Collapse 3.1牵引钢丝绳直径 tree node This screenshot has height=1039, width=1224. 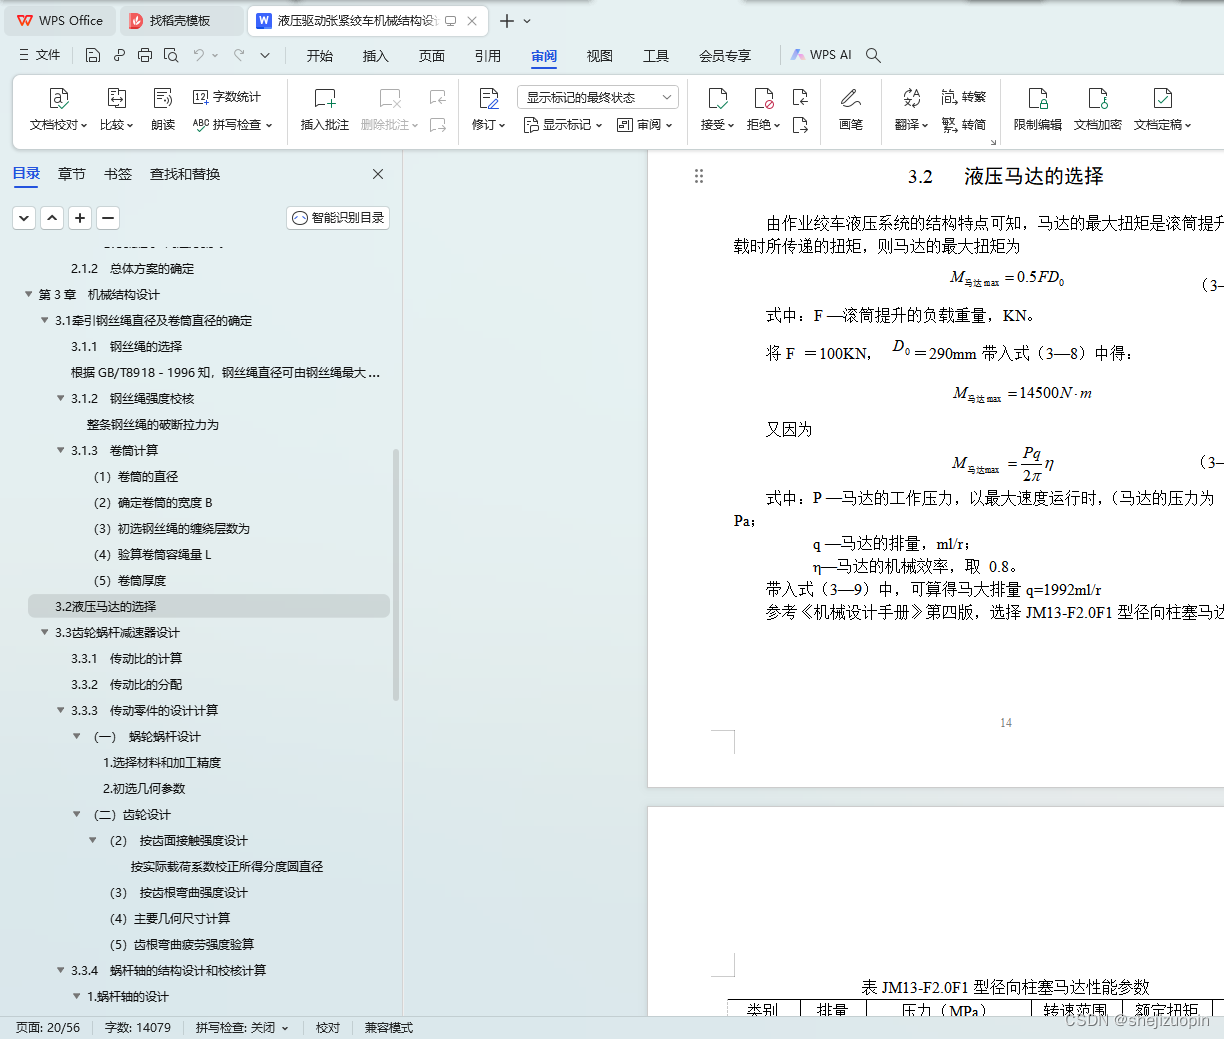coord(44,320)
